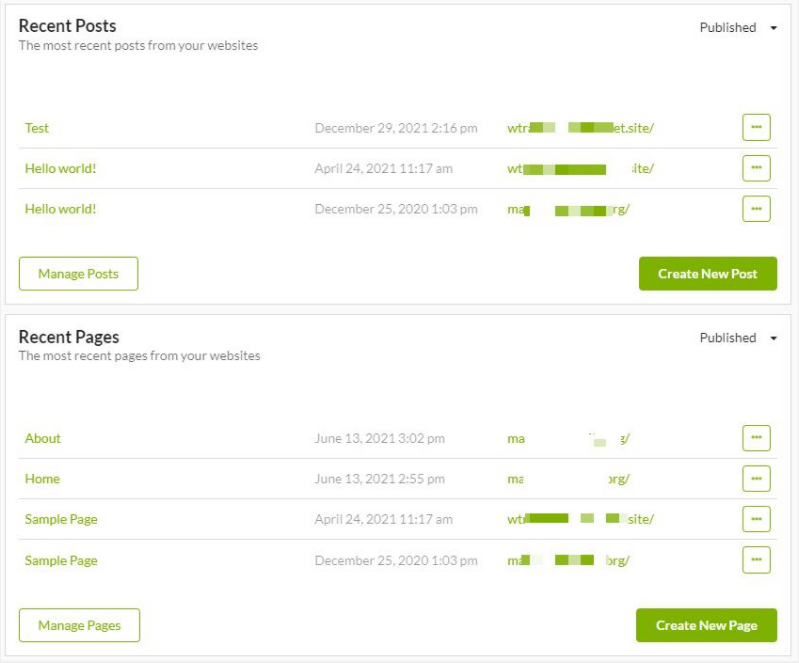Open the options menu for the About page
The image size is (799, 663).
756,438
